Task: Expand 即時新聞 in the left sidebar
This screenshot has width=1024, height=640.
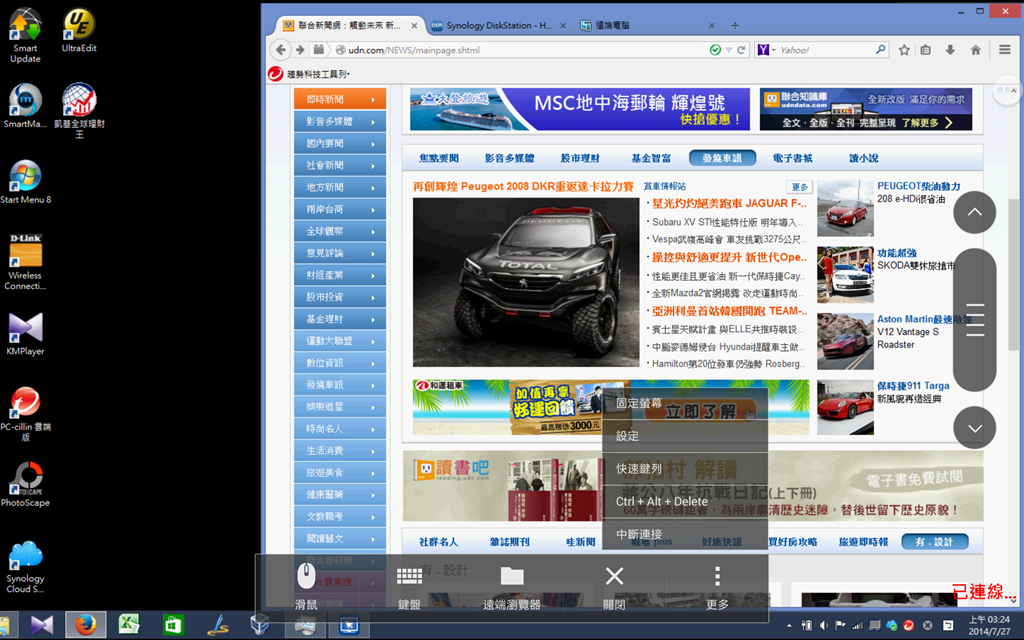Action: [x=340, y=99]
